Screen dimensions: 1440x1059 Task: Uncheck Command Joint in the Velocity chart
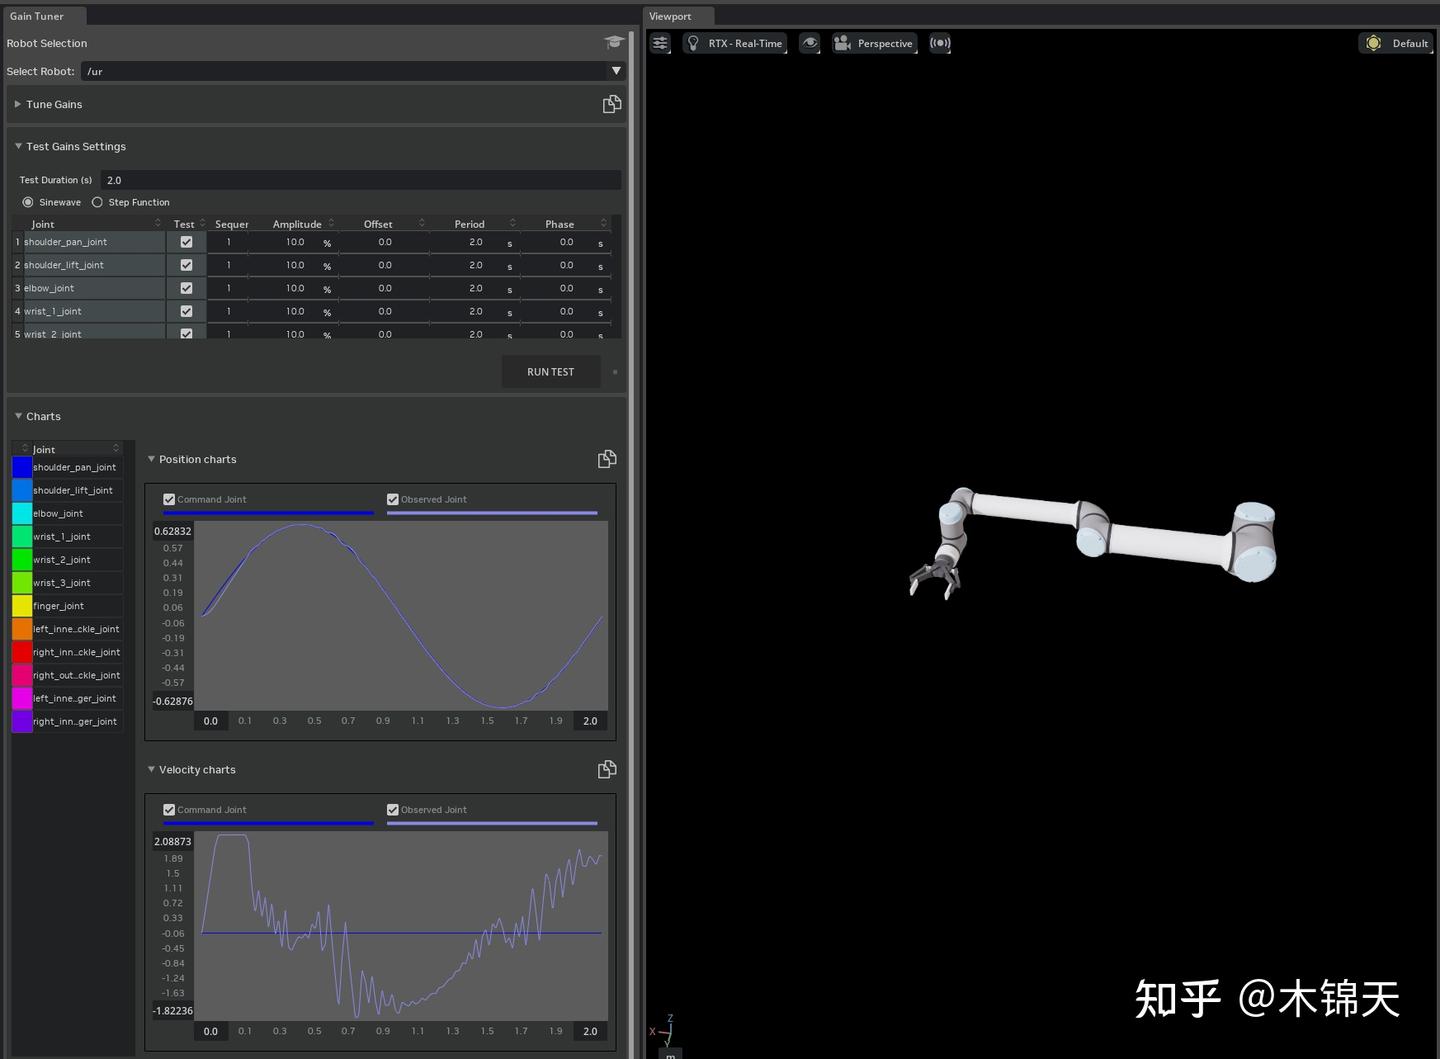pos(169,809)
